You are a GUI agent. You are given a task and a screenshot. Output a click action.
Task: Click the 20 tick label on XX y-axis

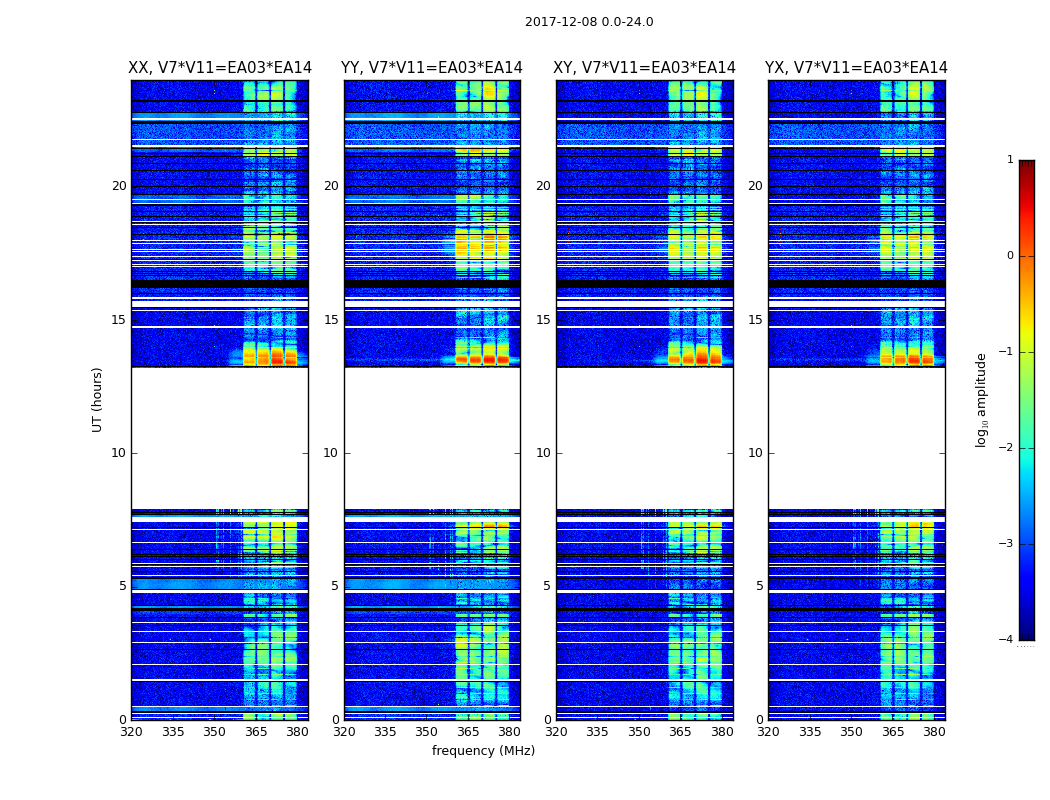click(119, 185)
